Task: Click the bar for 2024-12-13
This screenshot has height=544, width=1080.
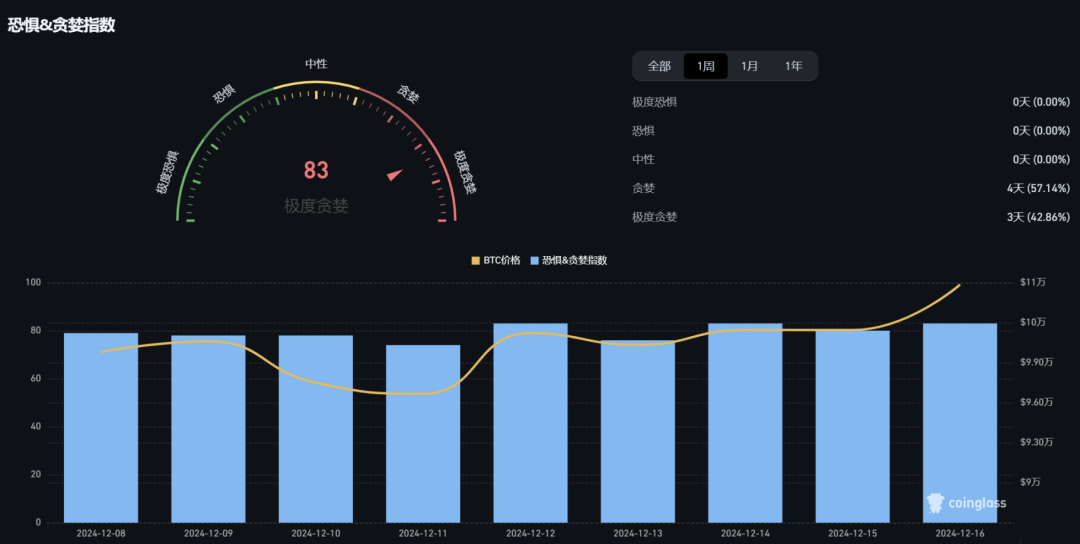Action: coord(638,431)
